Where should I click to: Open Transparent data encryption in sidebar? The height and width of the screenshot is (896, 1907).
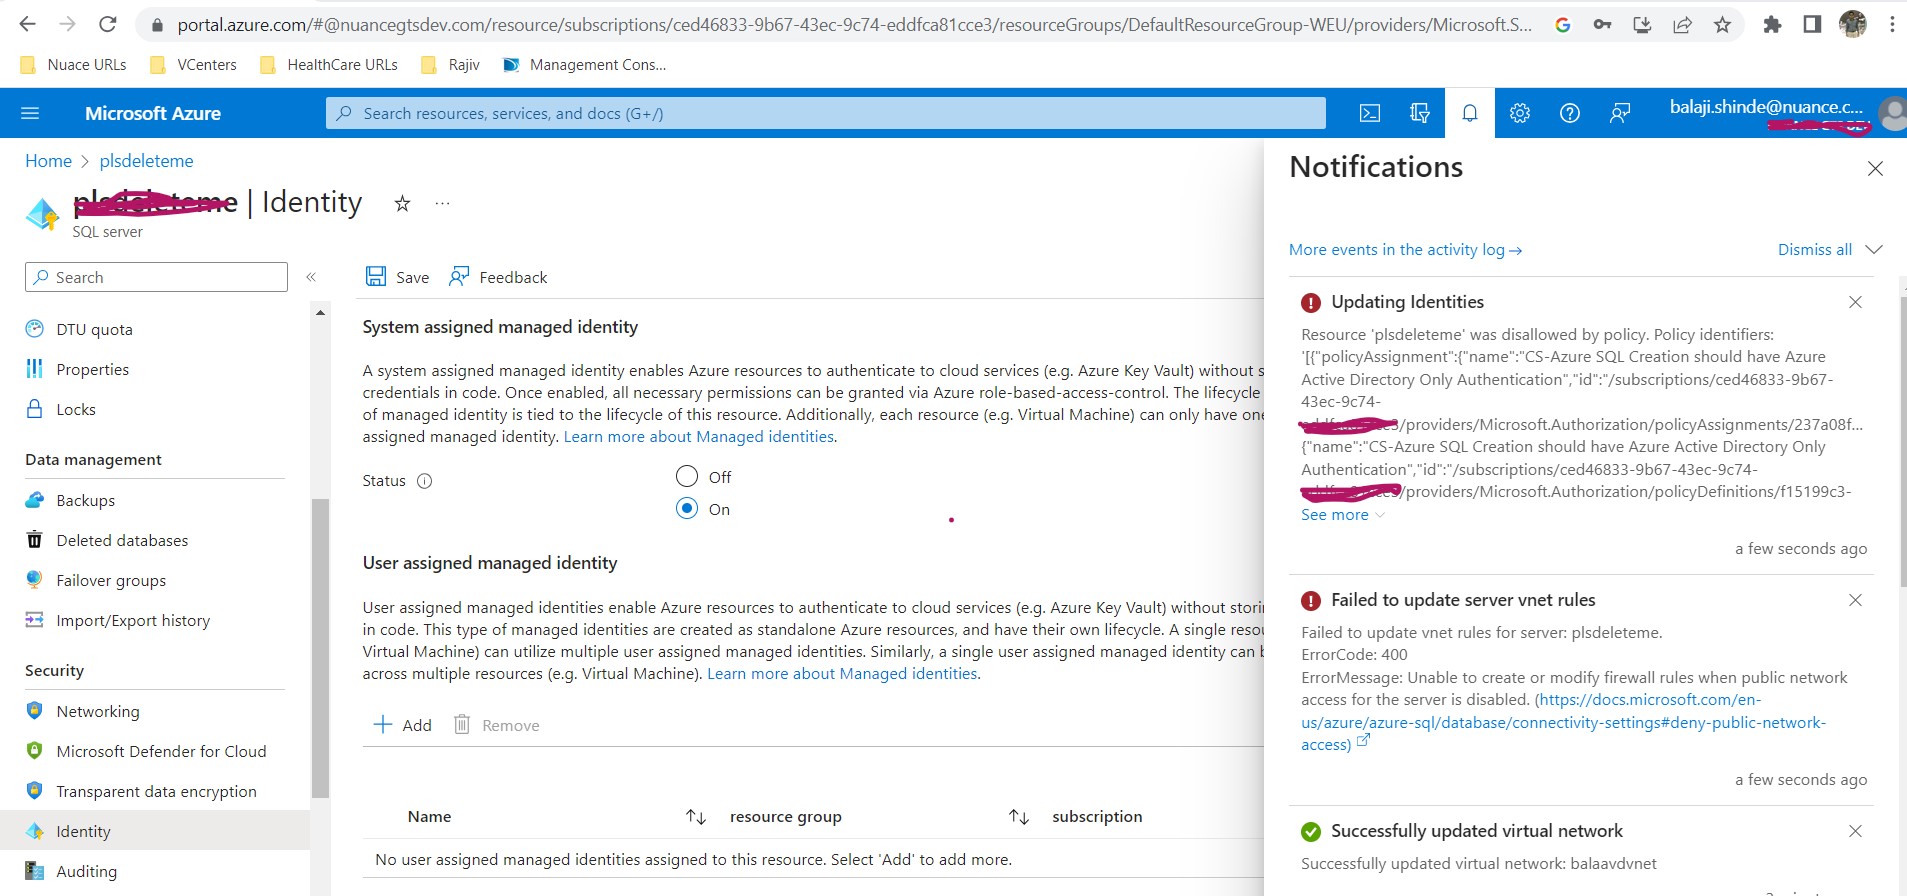(x=156, y=791)
